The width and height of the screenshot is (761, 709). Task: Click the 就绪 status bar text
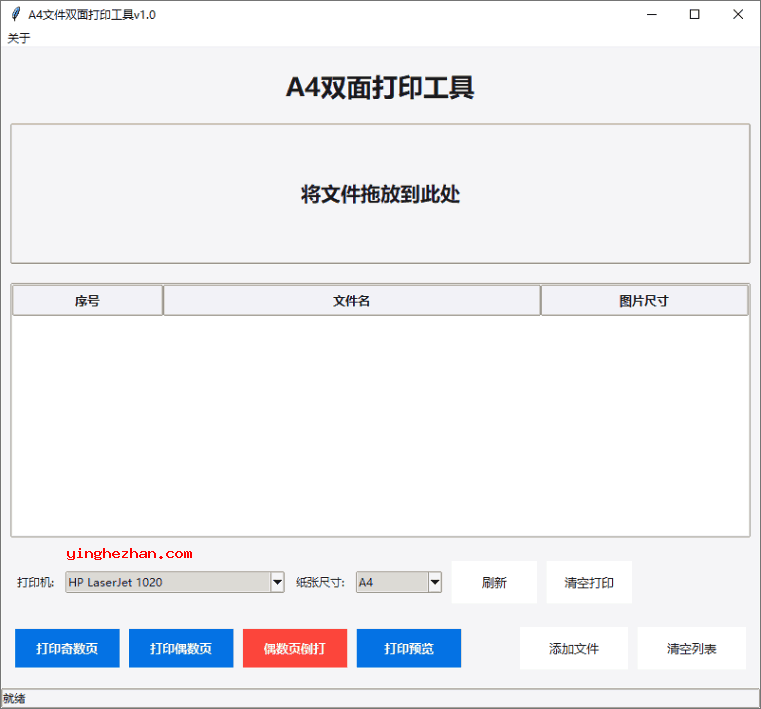(x=14, y=698)
